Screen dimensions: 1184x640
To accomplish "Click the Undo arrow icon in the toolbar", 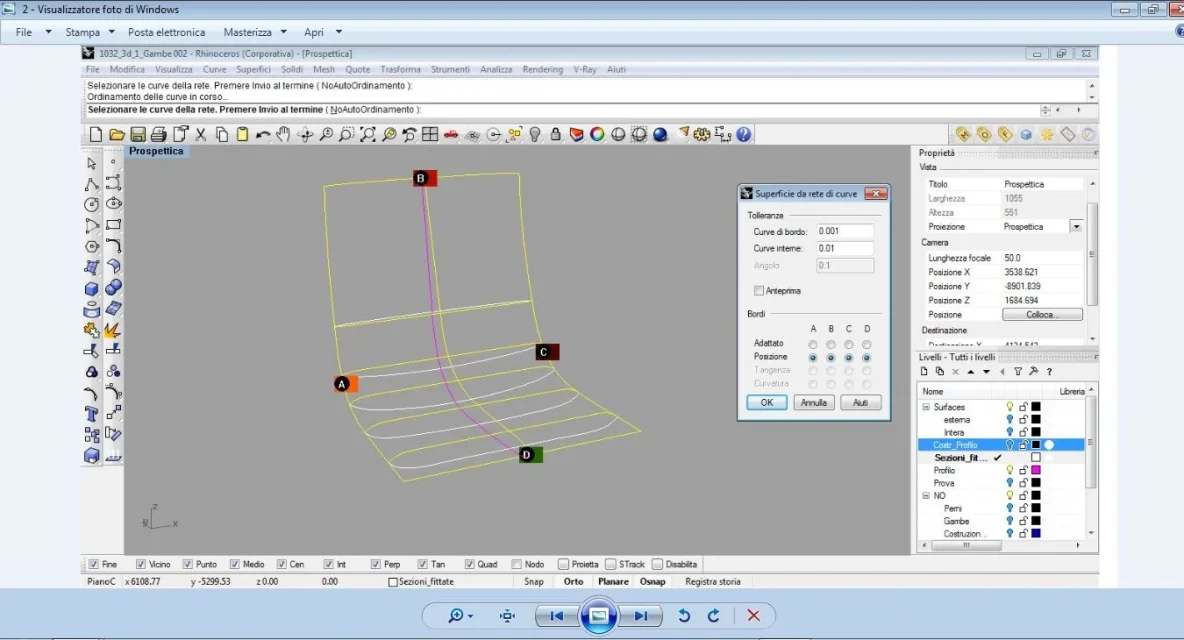I will (x=263, y=134).
